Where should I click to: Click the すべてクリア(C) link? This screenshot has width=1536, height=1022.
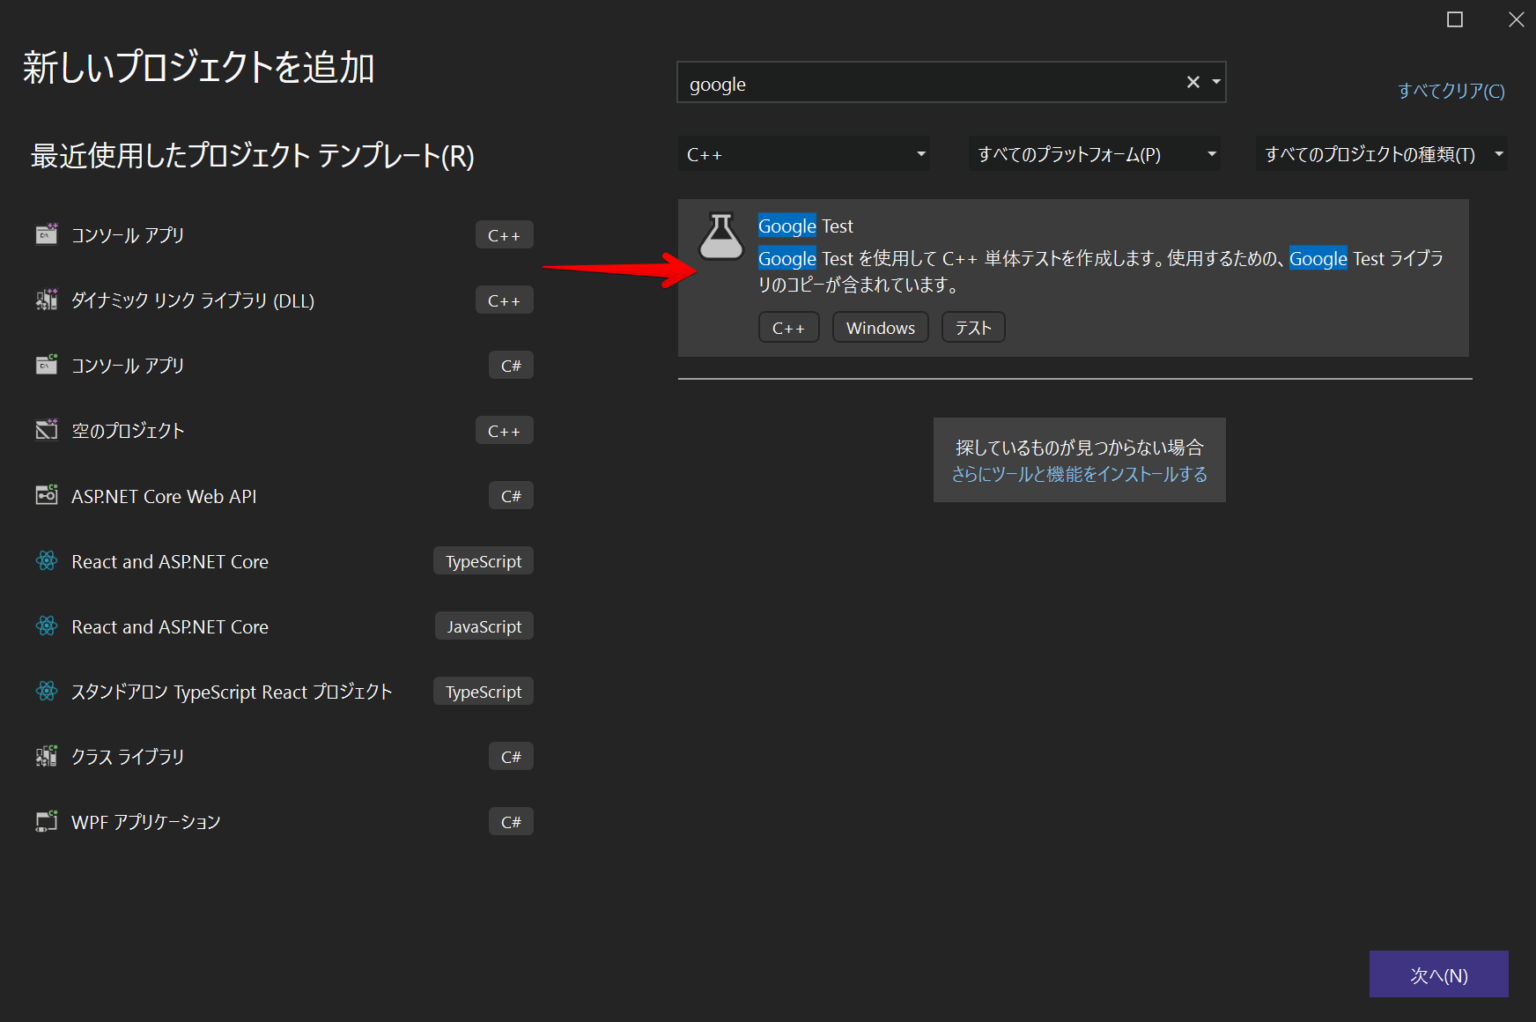(1450, 90)
